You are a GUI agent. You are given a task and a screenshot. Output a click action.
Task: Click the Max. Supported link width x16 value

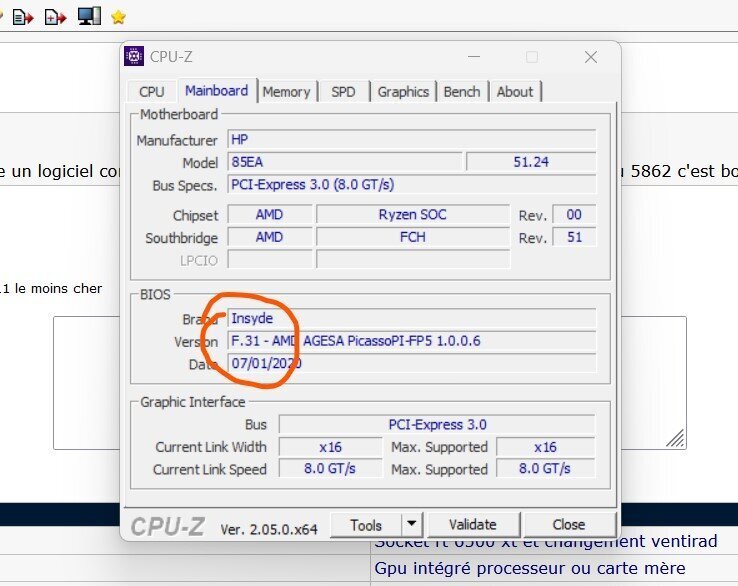tap(546, 447)
